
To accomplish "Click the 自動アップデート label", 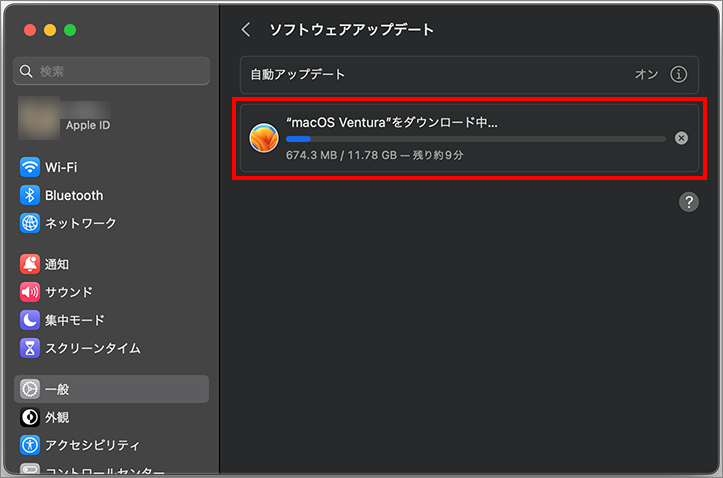I will coord(297,74).
